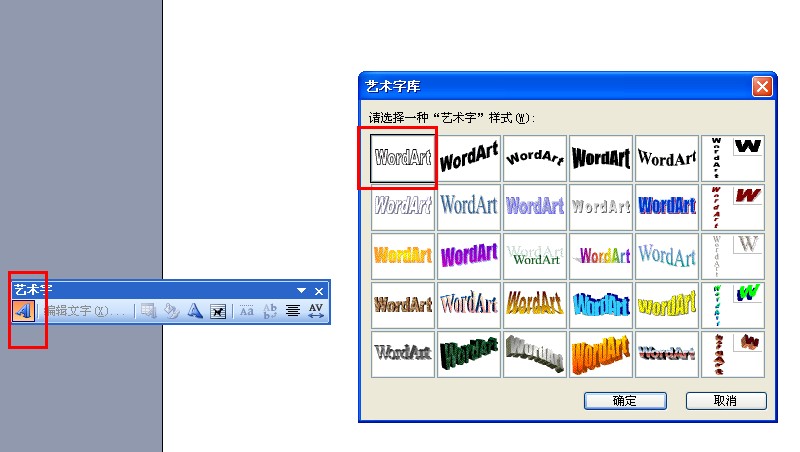Toggle the same letter heights Aa icon
The image size is (800, 452).
(x=246, y=311)
